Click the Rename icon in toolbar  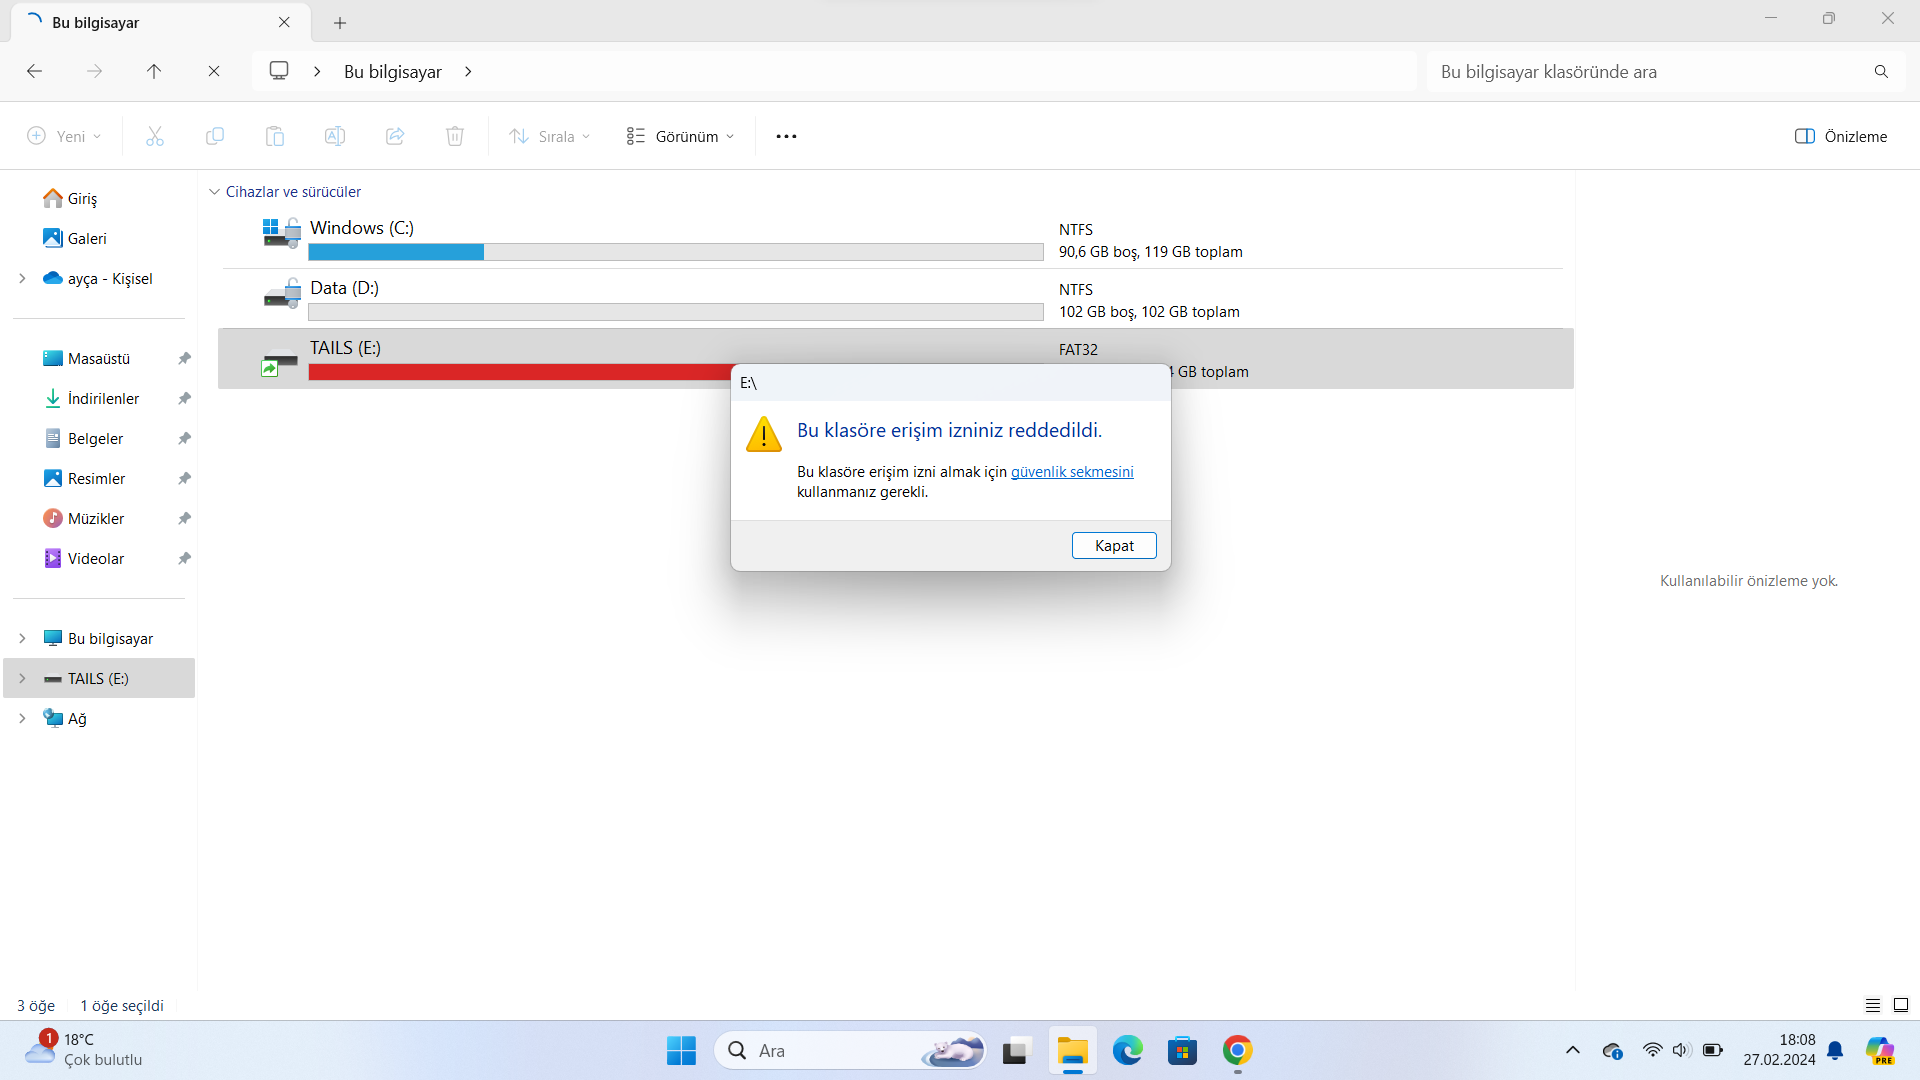335,137
